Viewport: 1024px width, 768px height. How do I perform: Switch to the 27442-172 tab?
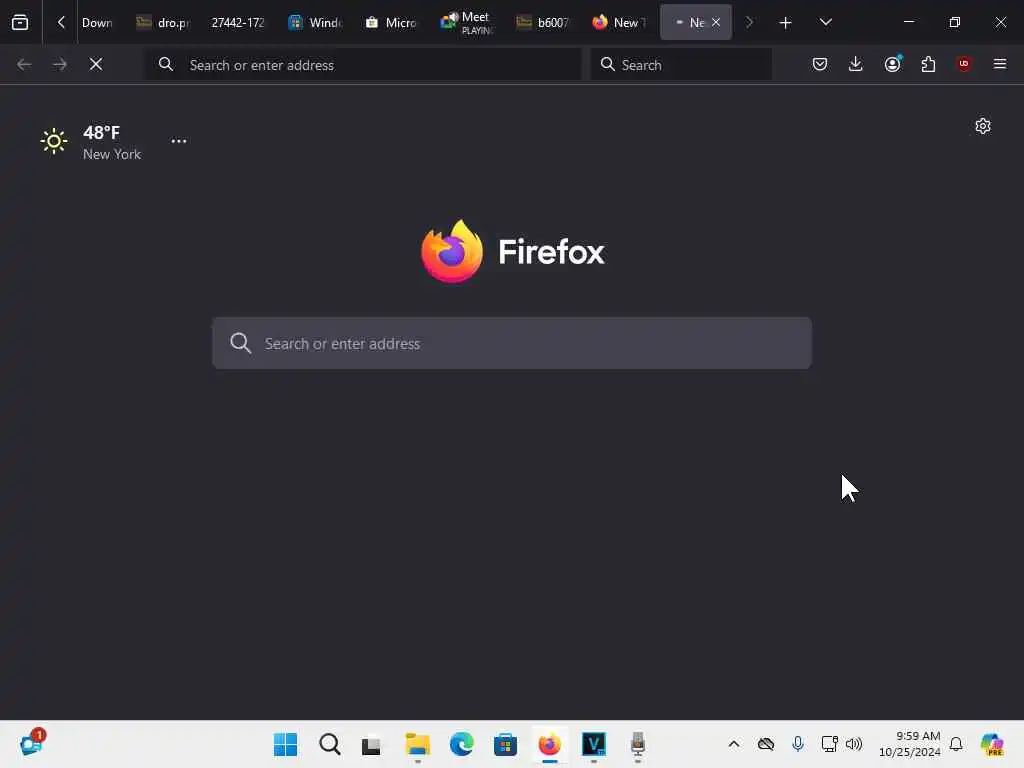pyautogui.click(x=238, y=22)
